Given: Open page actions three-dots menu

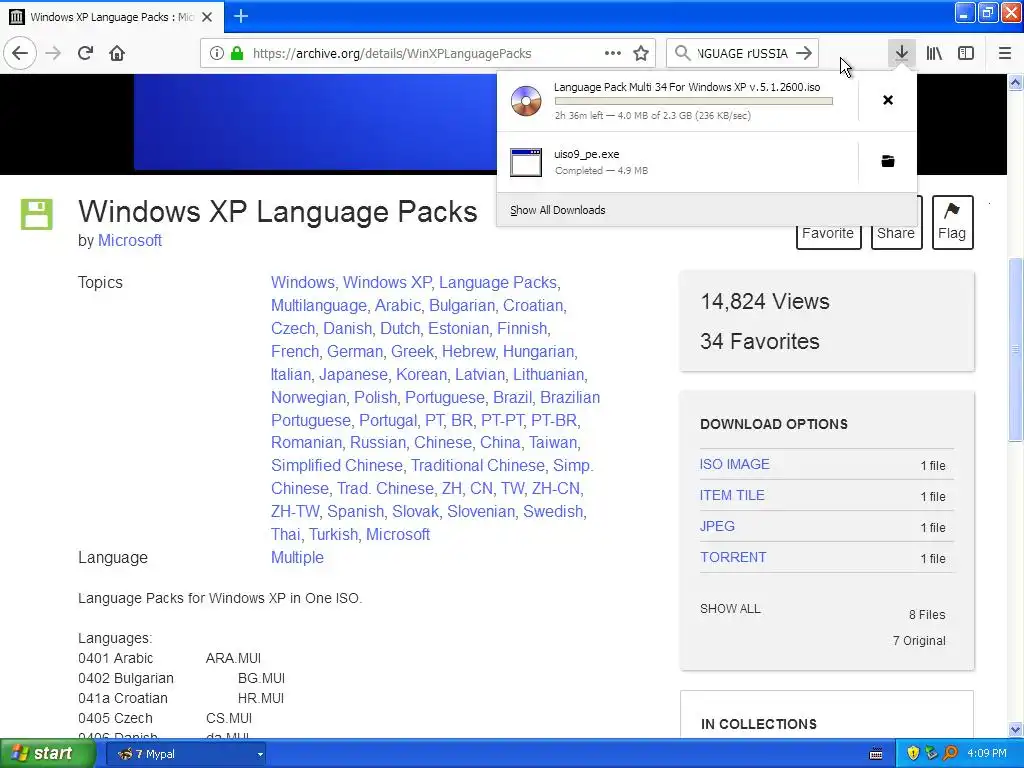Looking at the screenshot, I should point(613,53).
